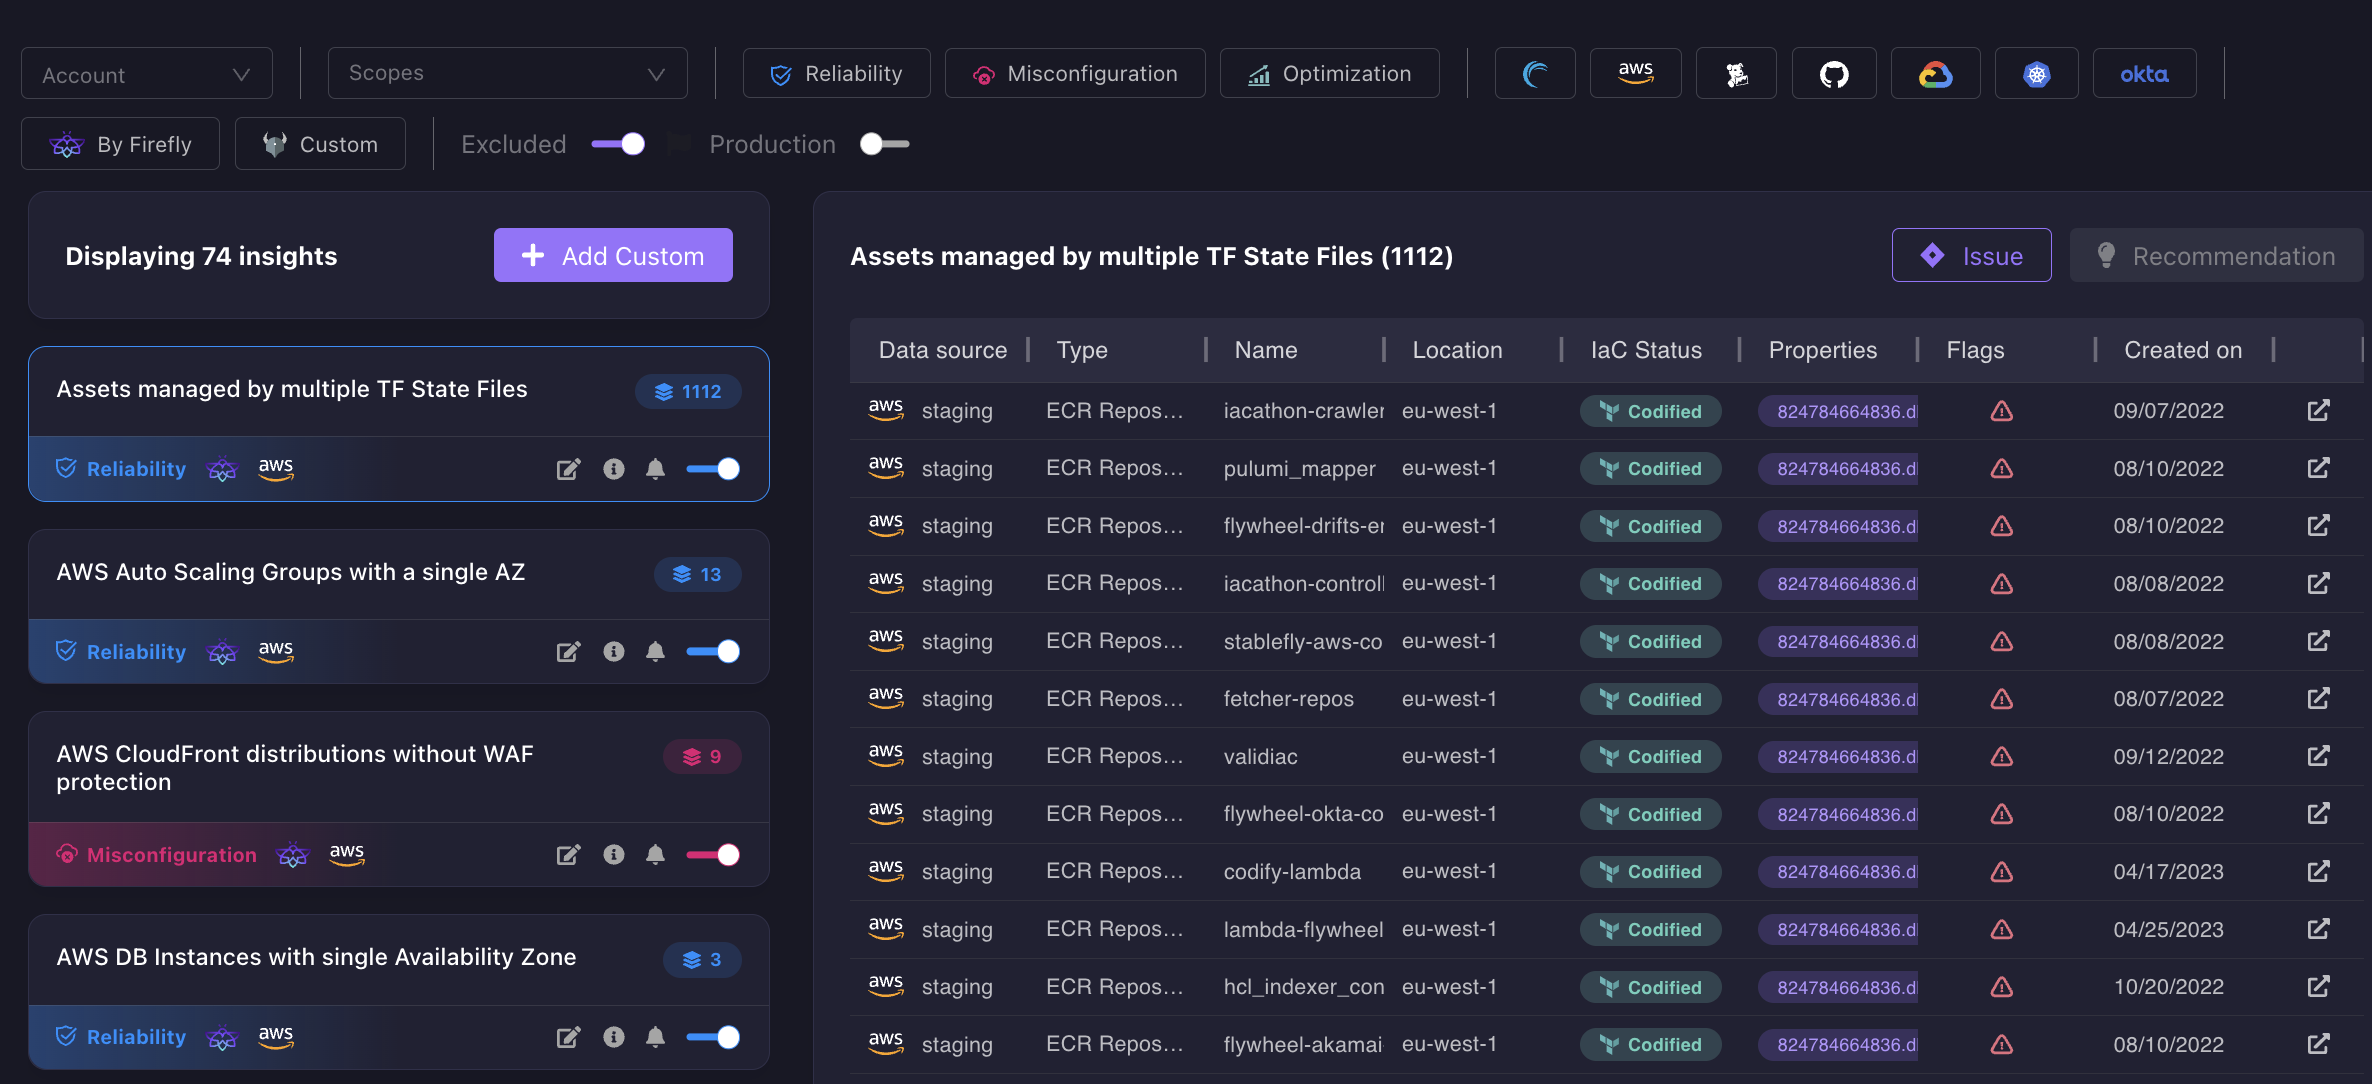Filter by the Kubernetes data source

[2036, 72]
